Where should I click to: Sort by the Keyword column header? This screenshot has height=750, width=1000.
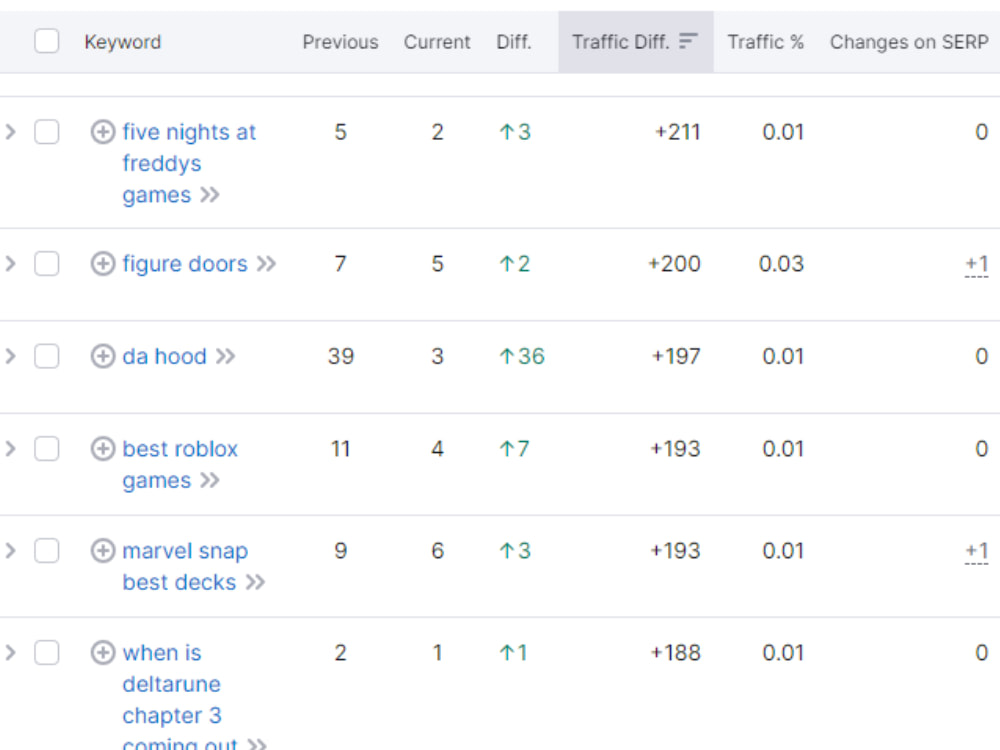point(122,42)
